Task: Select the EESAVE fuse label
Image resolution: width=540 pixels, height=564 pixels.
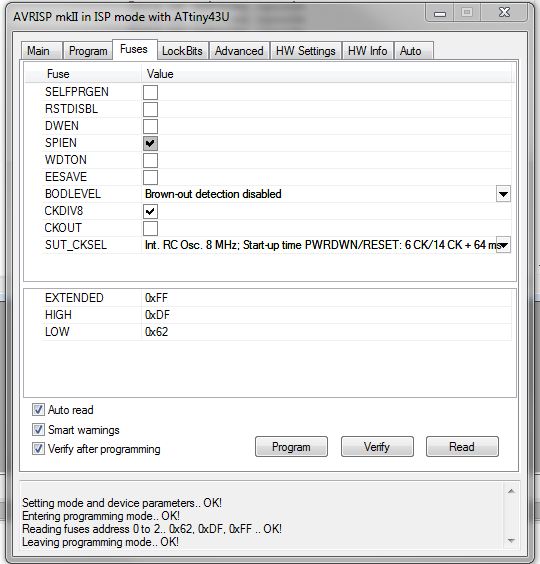Action: [66, 177]
